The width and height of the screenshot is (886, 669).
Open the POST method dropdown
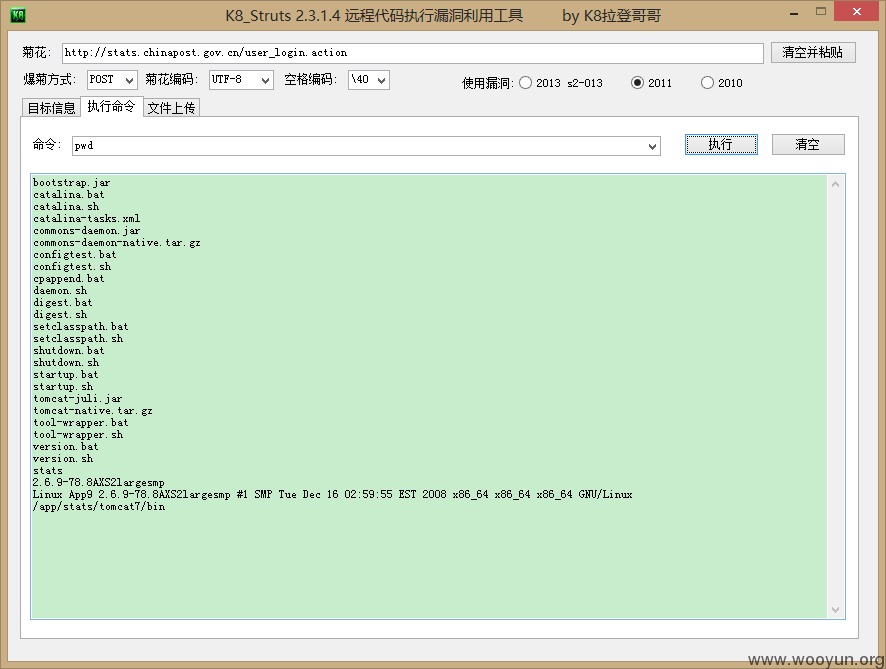point(112,80)
